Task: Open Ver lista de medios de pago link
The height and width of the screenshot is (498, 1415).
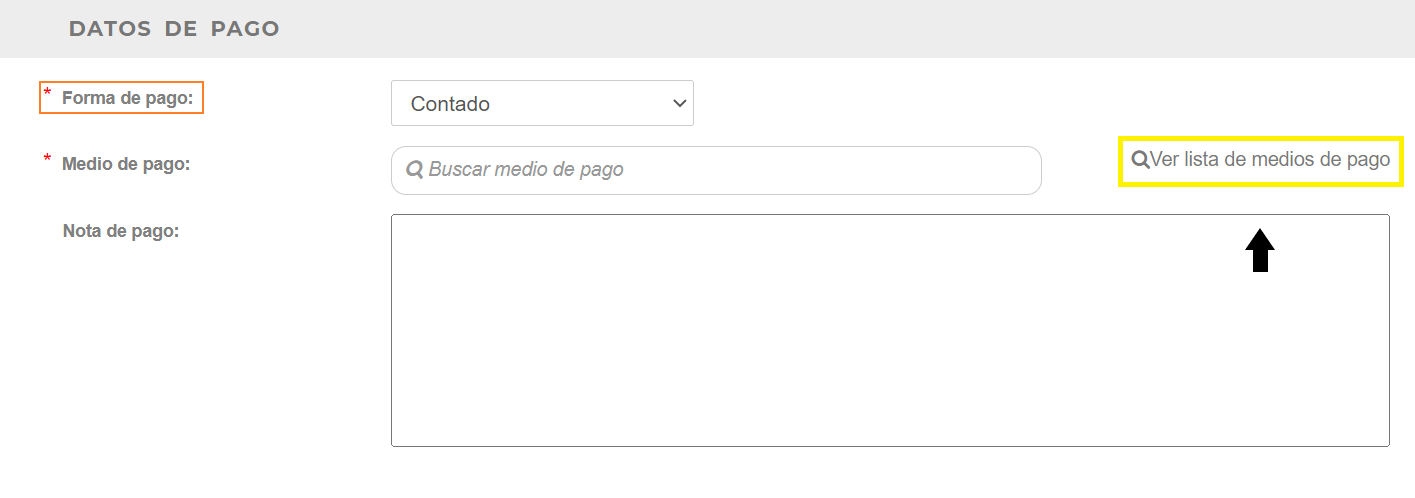Action: tap(1261, 159)
